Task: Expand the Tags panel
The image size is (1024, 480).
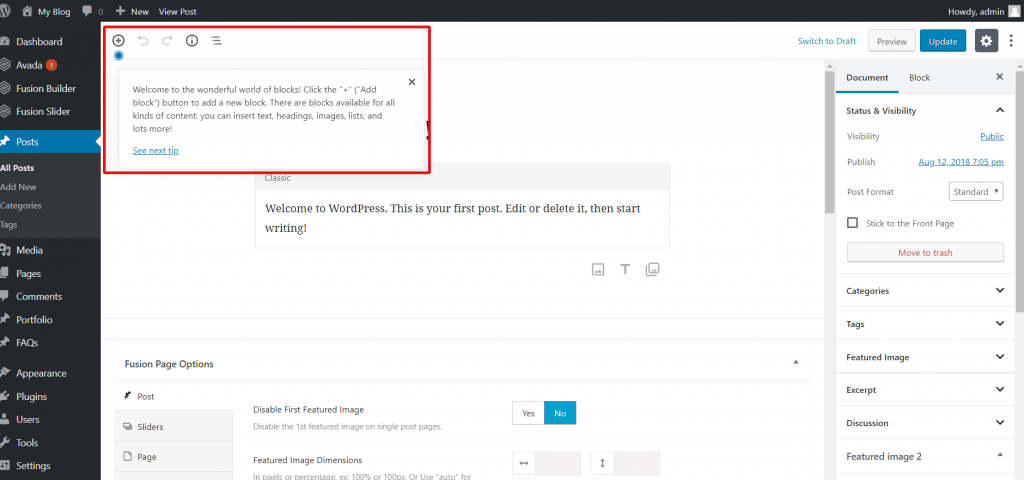Action: tap(999, 323)
